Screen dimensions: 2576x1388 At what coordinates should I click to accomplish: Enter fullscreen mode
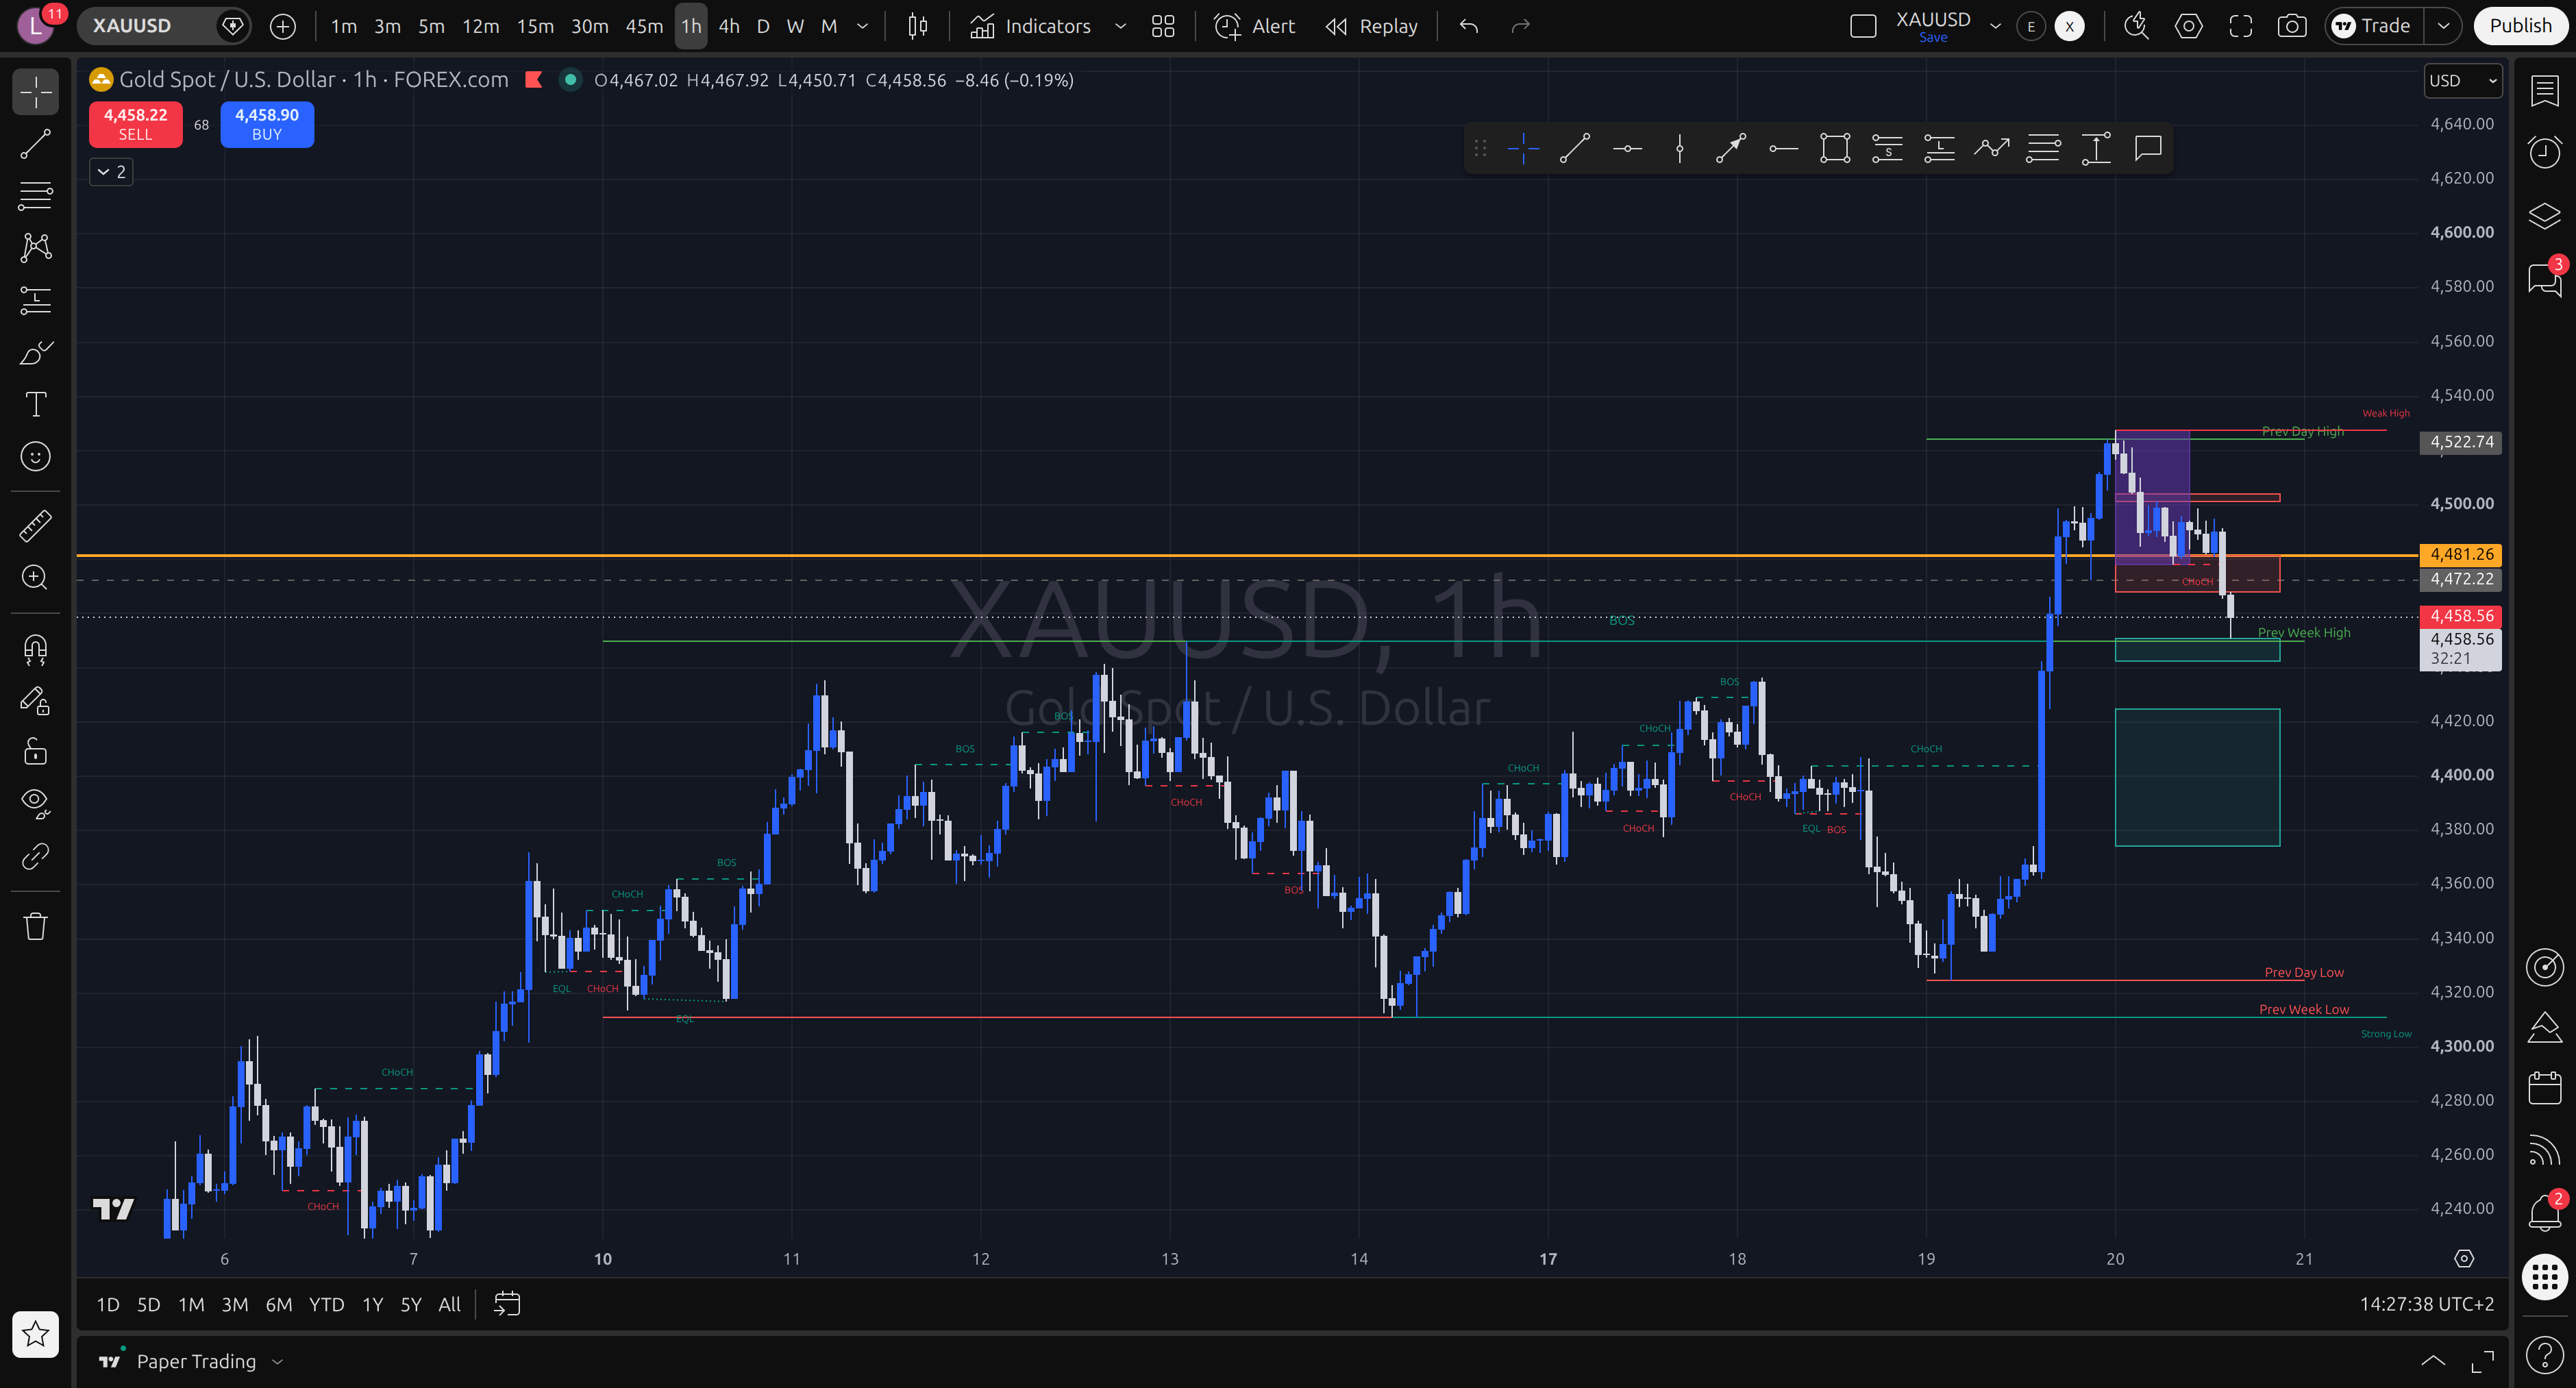click(2240, 26)
